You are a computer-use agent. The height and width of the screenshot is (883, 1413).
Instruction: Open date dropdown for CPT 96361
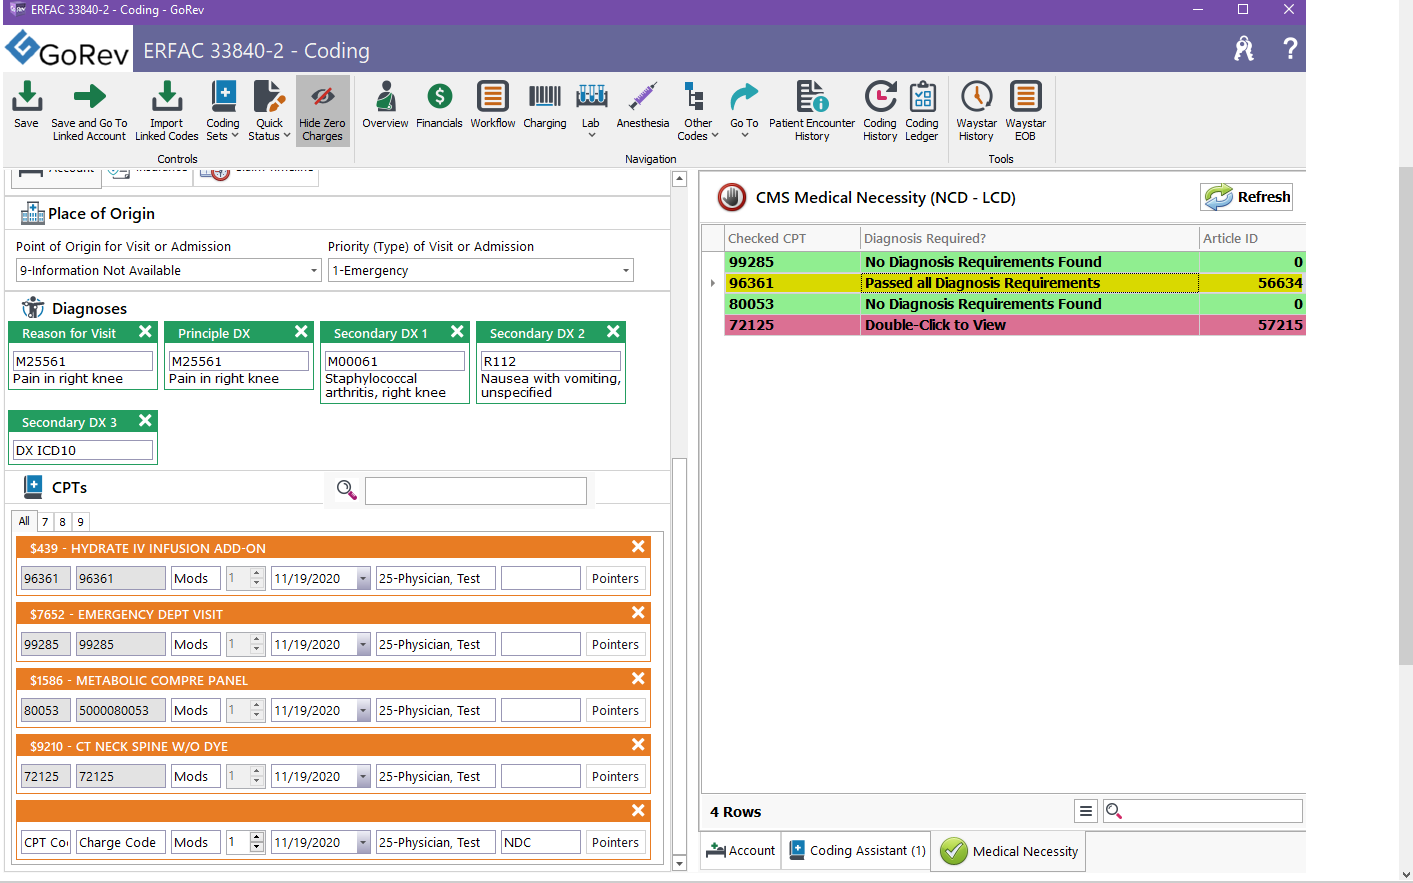tap(363, 579)
